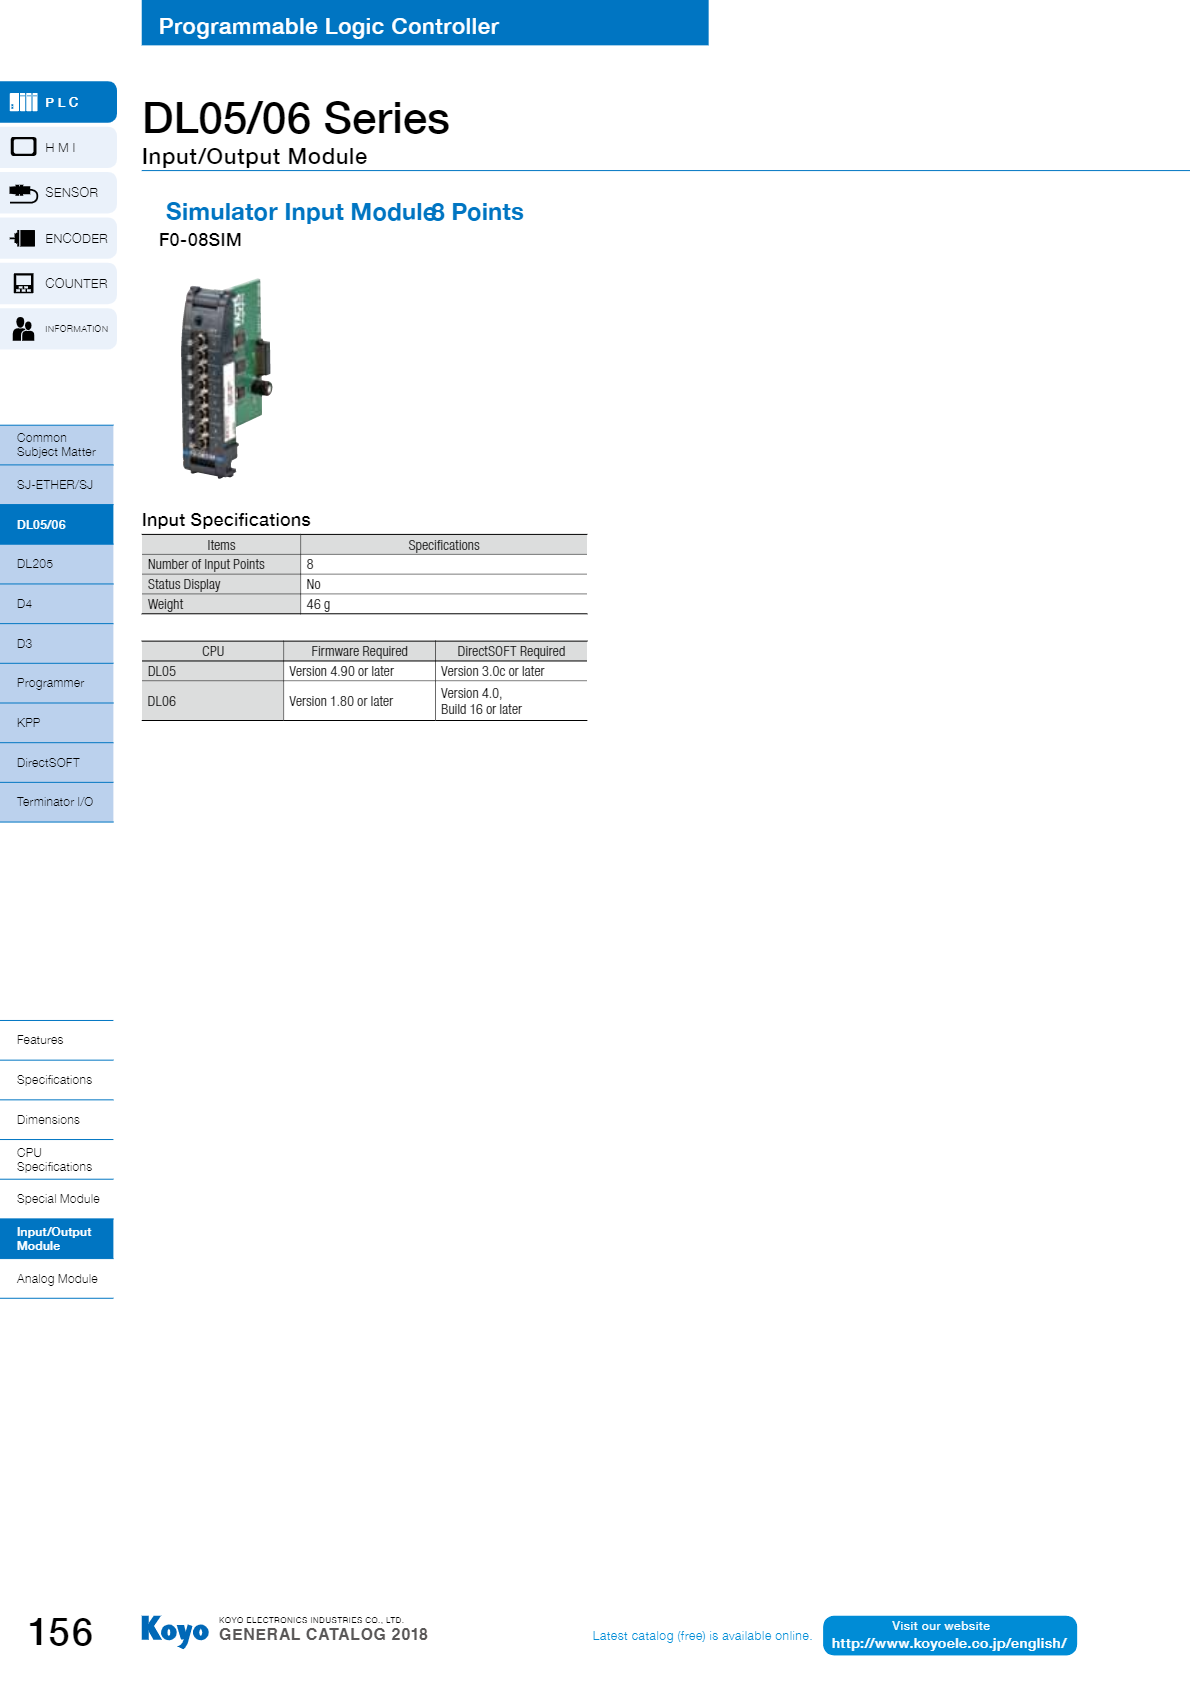Go to the highlighted Input/Output Module section
The height and width of the screenshot is (1683, 1190).
click(x=57, y=1239)
